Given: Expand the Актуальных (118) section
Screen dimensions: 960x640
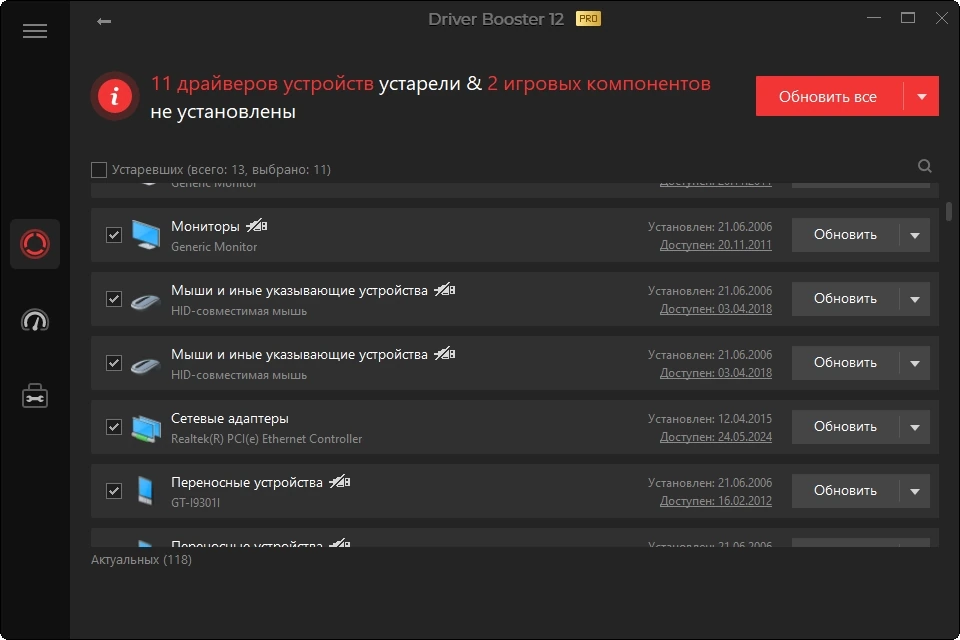Looking at the screenshot, I should (x=141, y=560).
